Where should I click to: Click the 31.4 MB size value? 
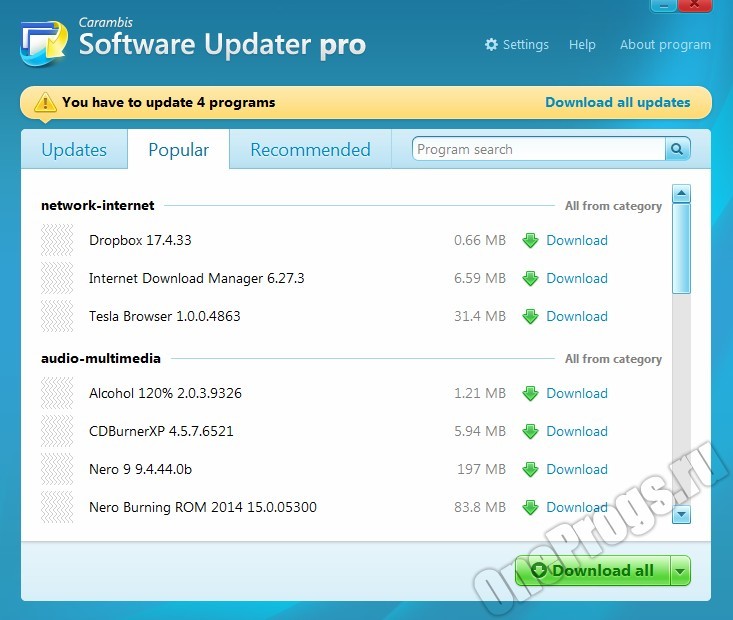(480, 316)
